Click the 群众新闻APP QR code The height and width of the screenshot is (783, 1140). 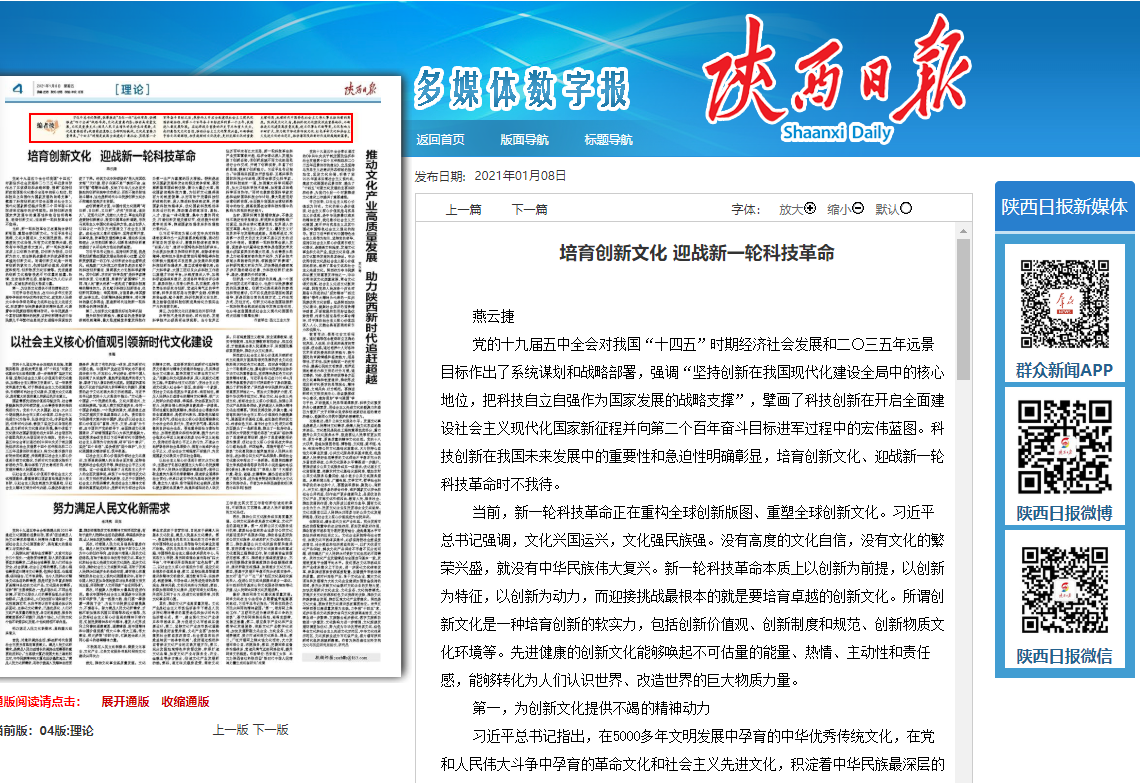point(1064,302)
